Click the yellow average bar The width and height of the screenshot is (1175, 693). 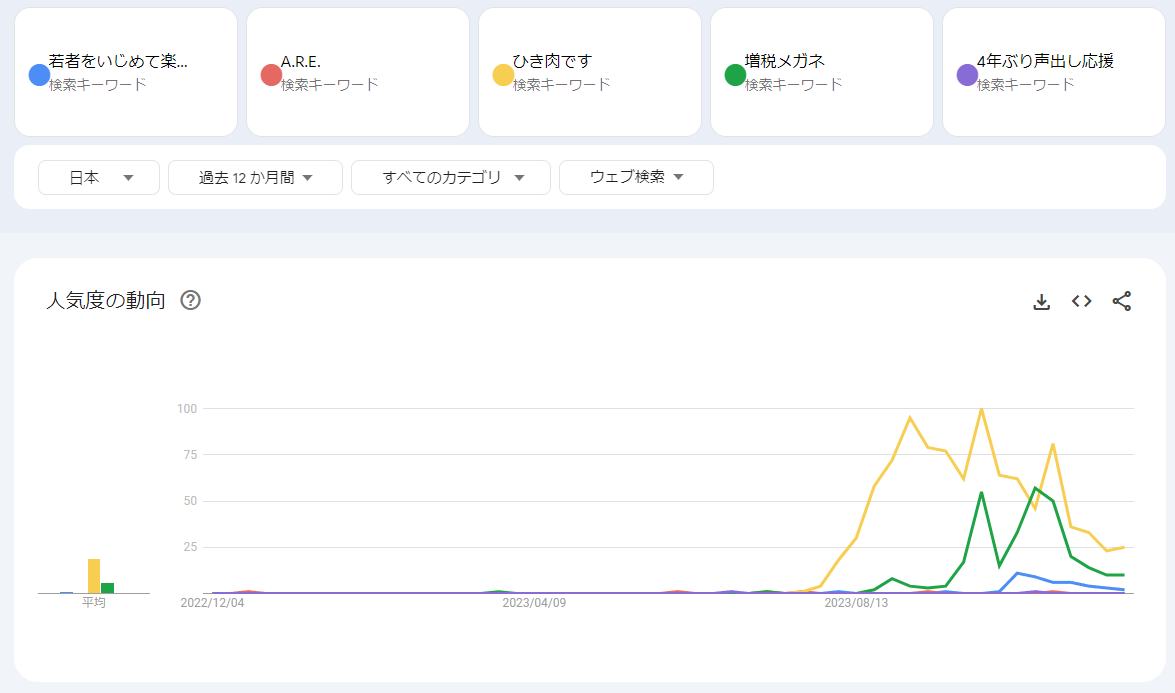tap(94, 576)
